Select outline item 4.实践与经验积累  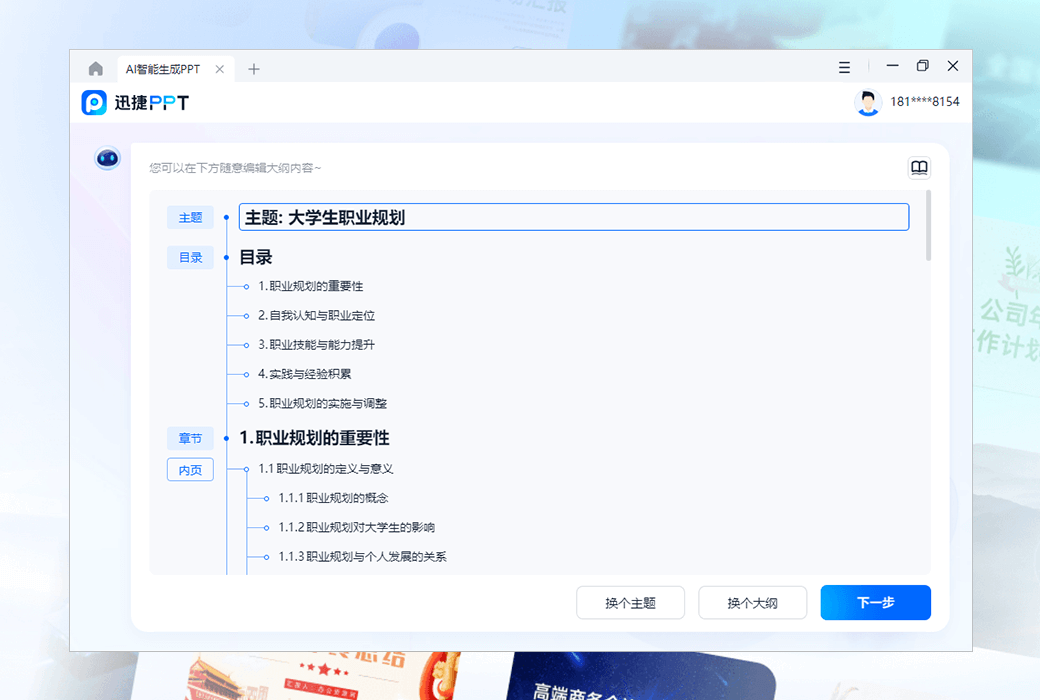304,374
